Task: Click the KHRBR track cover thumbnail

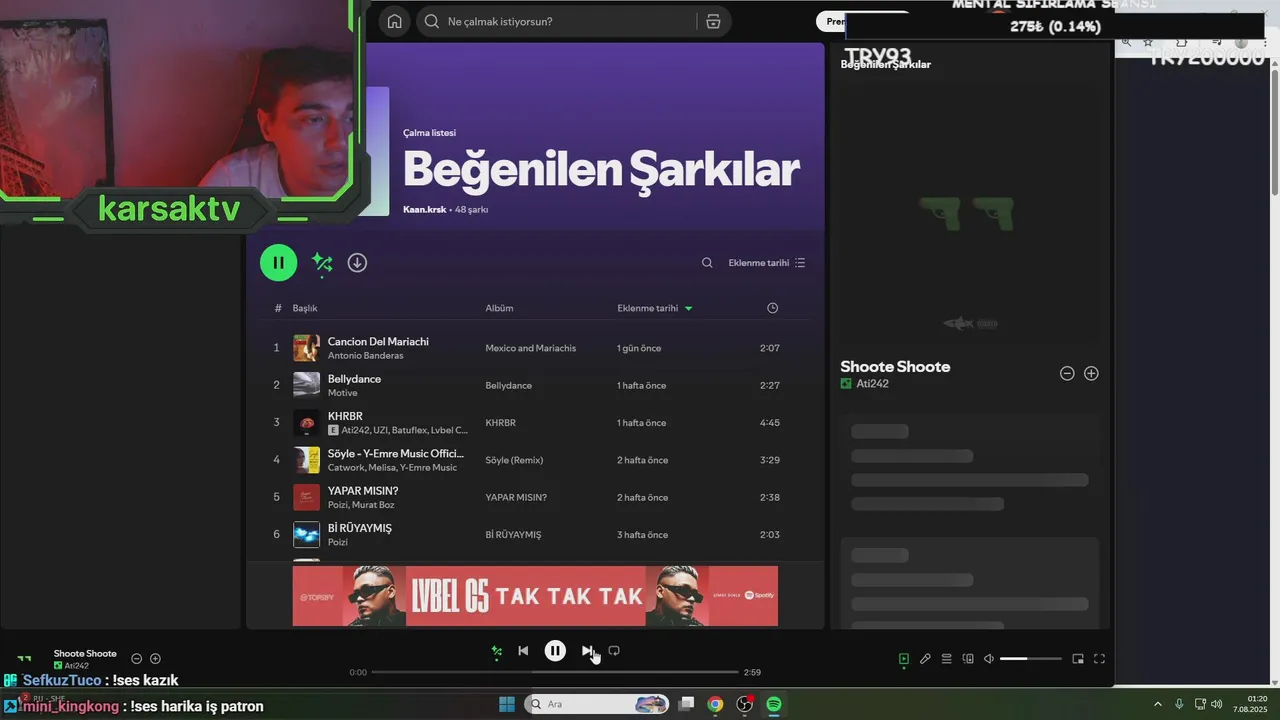Action: point(306,423)
